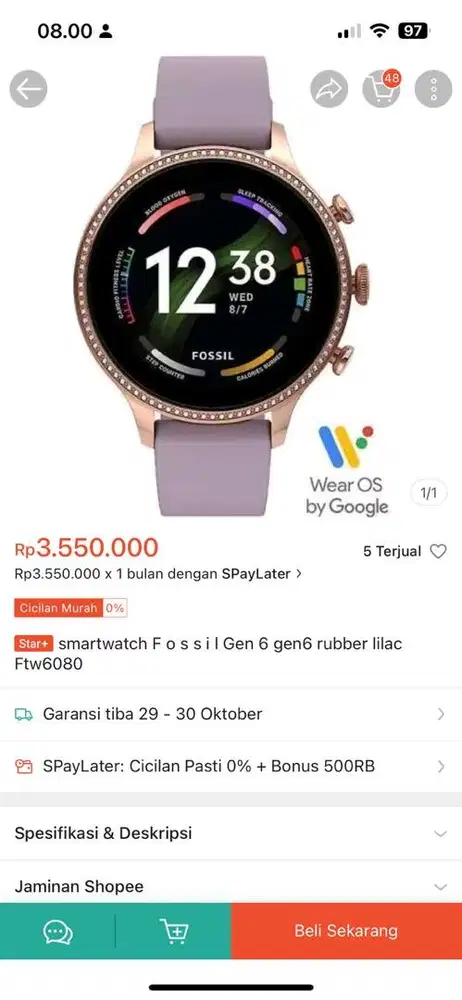Tap the SPayLater wallet icon
Viewport: 462px width, 1000px height.
click(24, 766)
